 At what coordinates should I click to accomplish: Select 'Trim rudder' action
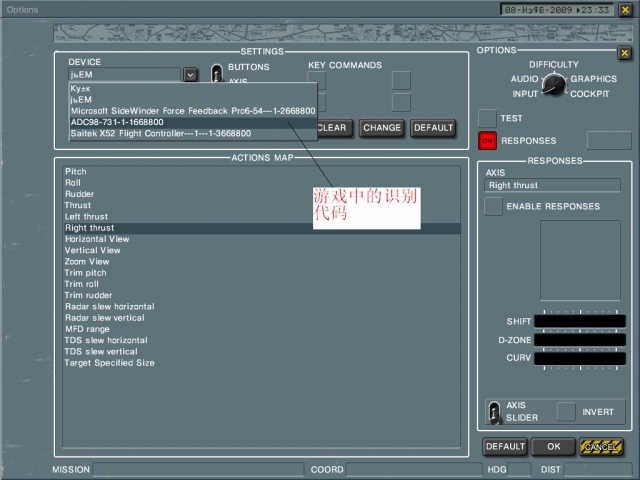pos(262,295)
